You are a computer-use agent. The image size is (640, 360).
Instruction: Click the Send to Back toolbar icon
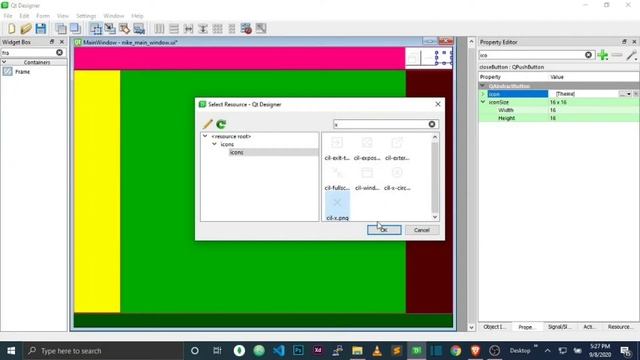61,29
